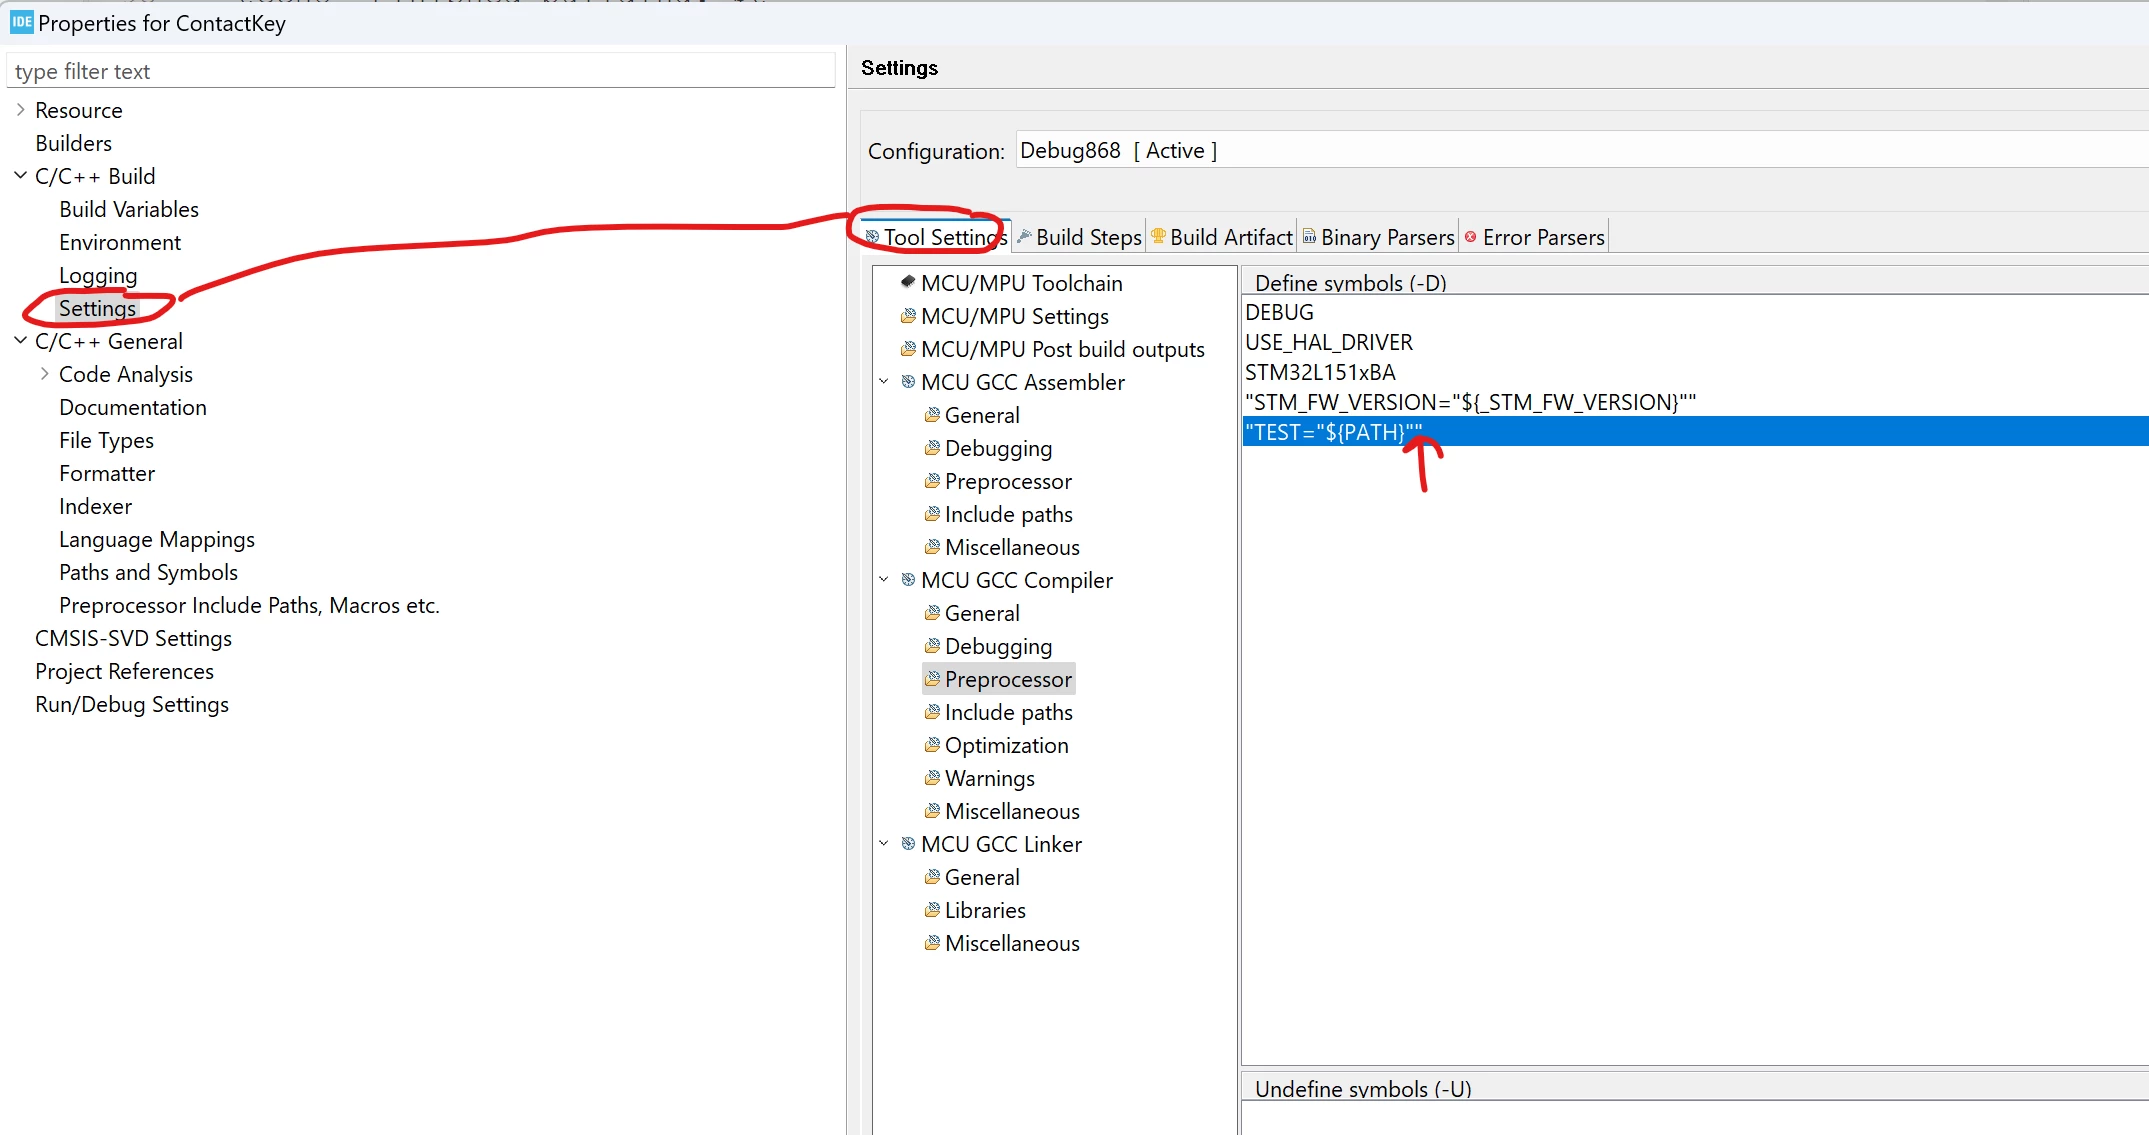
Task: Click the MCU GCC Linker tool icon
Action: point(908,844)
